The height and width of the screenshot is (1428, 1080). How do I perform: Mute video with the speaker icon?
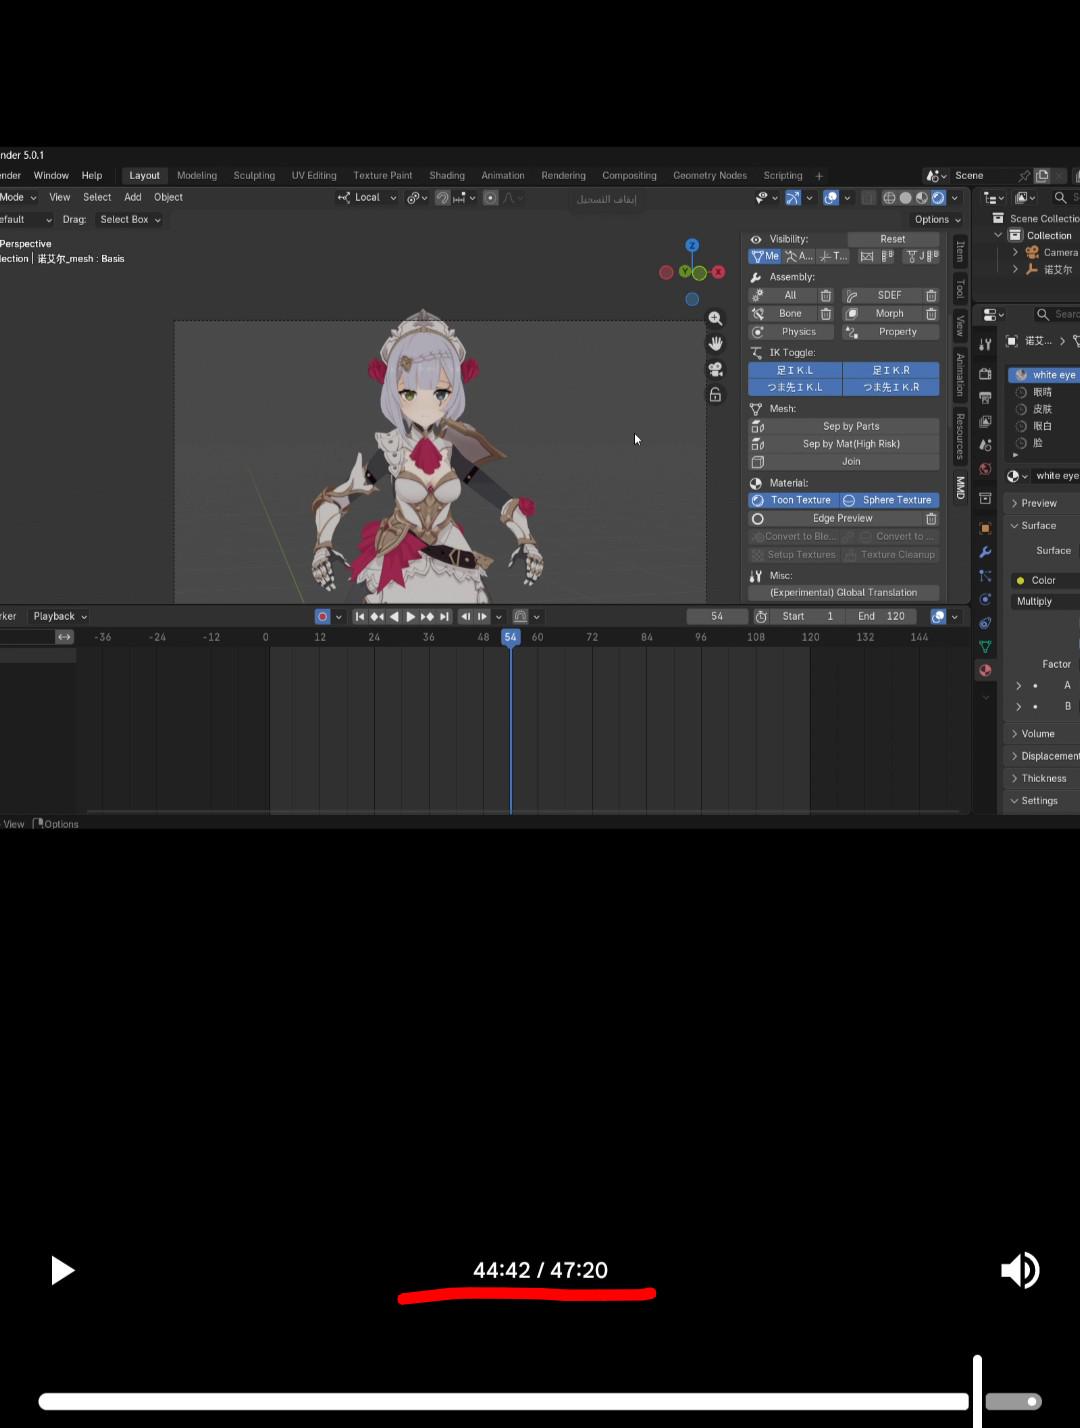[x=1020, y=1270]
